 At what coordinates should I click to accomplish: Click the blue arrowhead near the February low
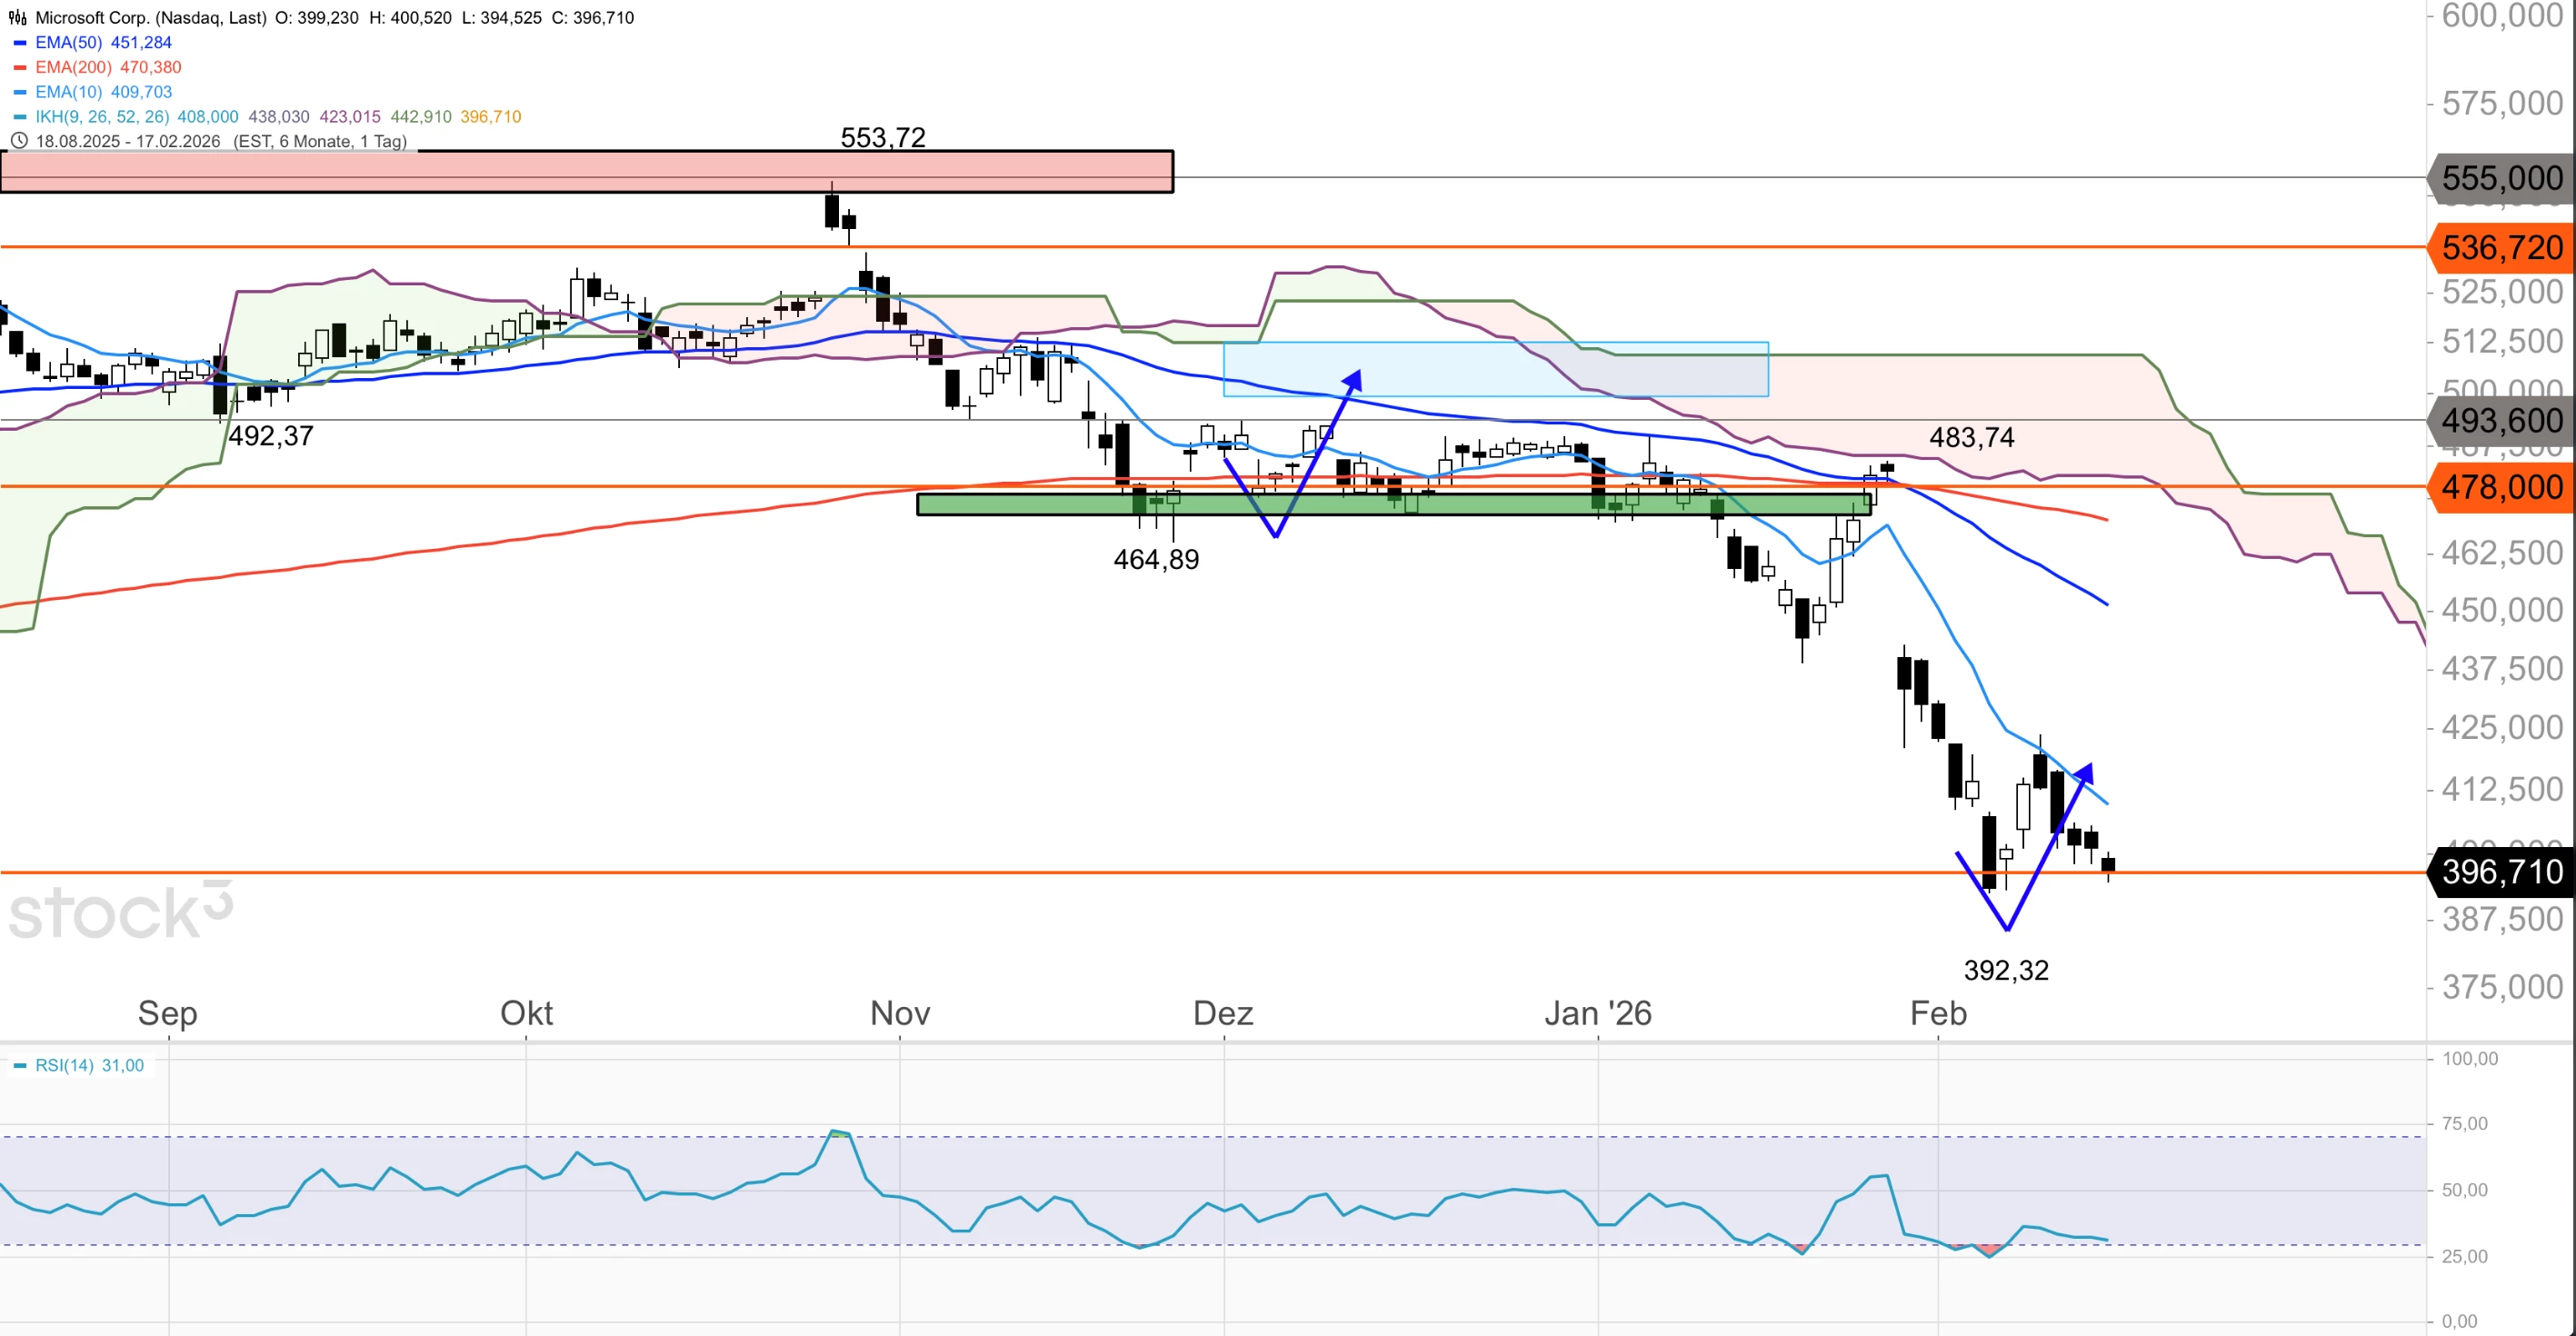[x=2084, y=773]
